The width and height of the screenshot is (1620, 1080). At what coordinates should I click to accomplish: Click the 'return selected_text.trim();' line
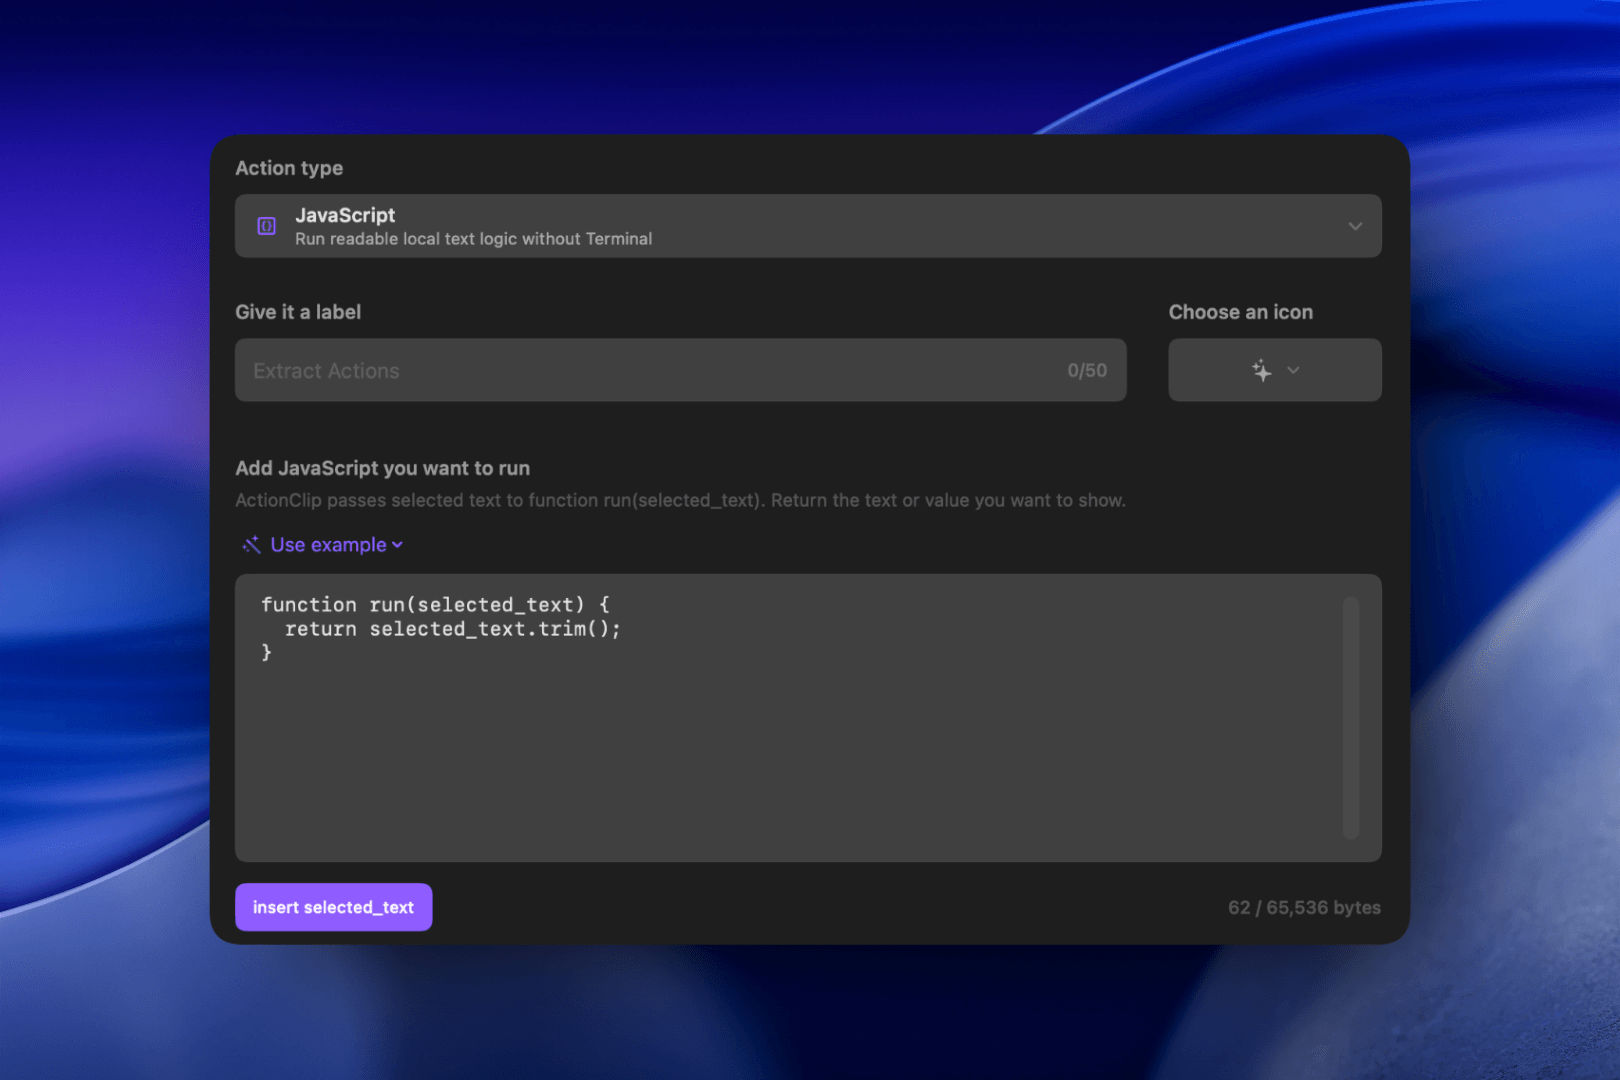(x=453, y=629)
